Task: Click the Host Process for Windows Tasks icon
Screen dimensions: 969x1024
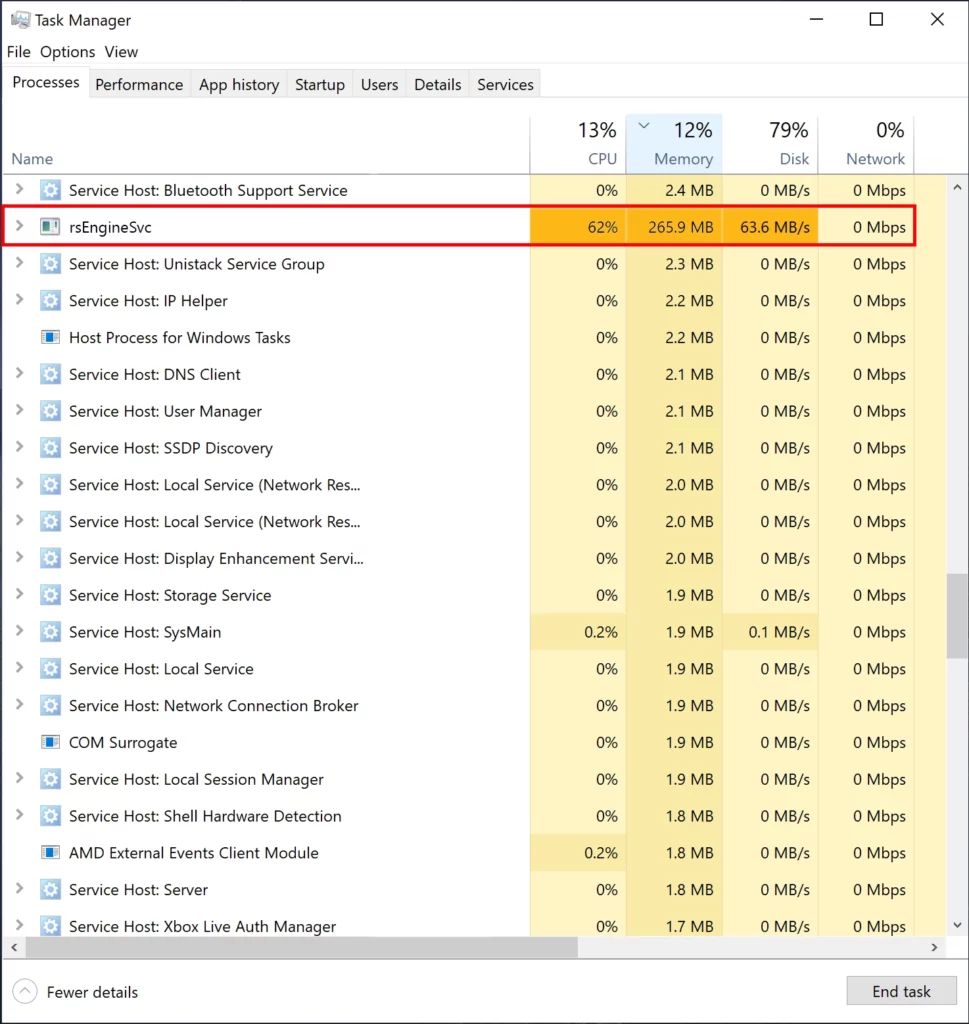Action: click(x=50, y=337)
